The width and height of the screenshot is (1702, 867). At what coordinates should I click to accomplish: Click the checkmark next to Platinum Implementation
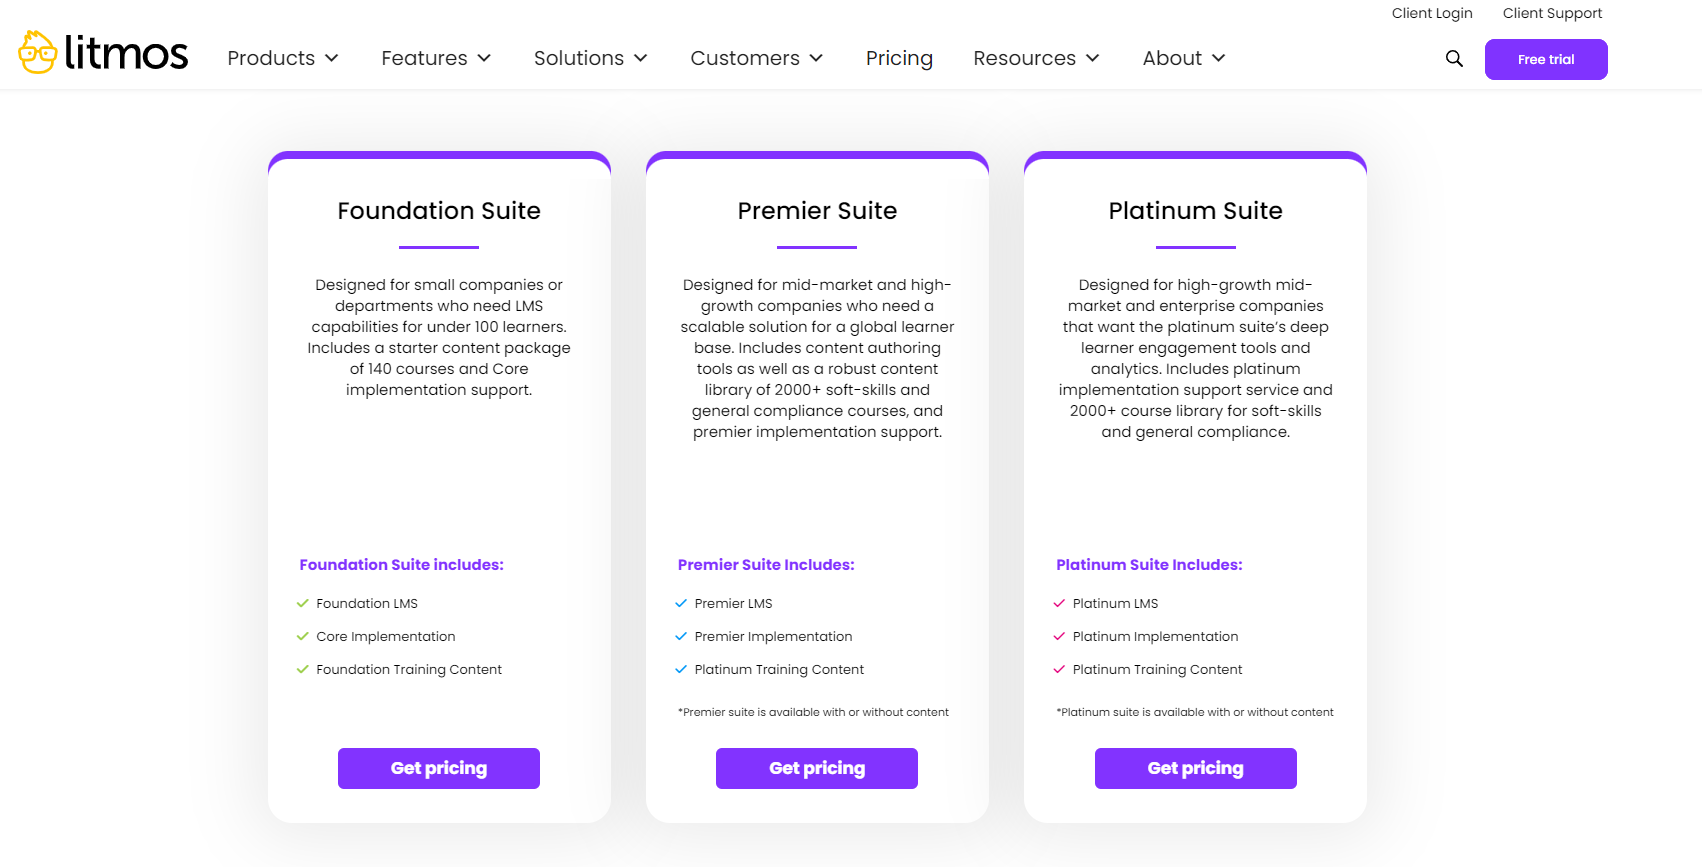[x=1059, y=636]
